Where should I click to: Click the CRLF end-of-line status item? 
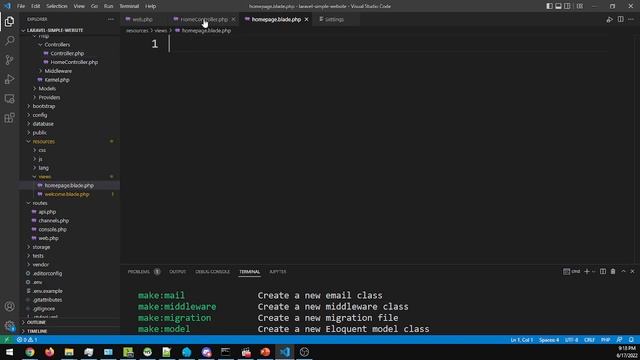point(589,340)
